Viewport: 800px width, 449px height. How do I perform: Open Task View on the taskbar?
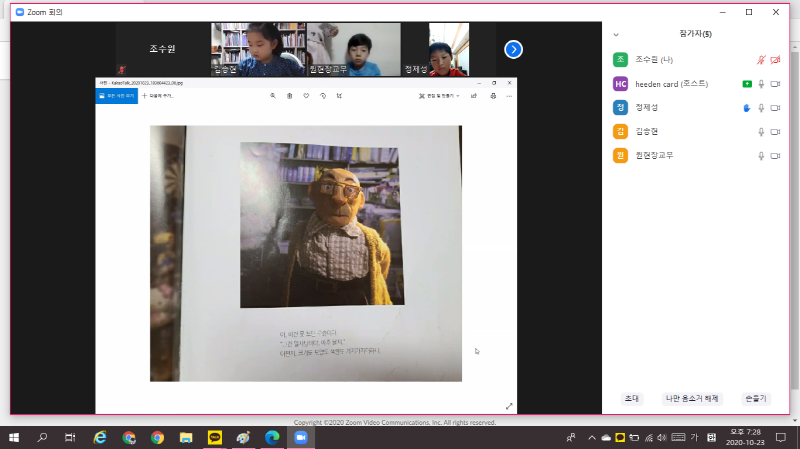70,438
